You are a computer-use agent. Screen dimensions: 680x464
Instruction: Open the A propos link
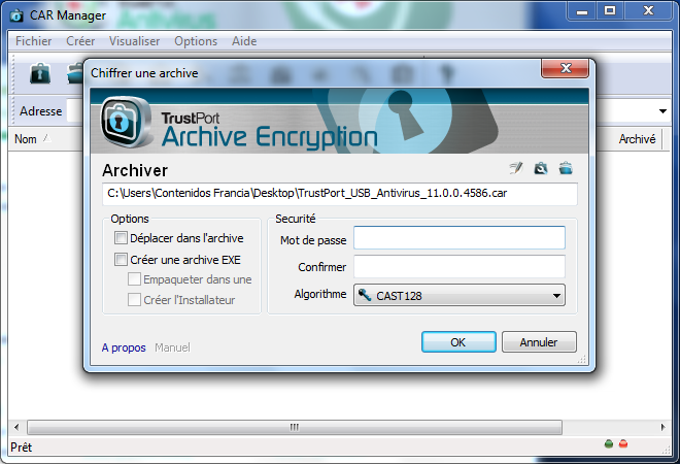(x=124, y=348)
